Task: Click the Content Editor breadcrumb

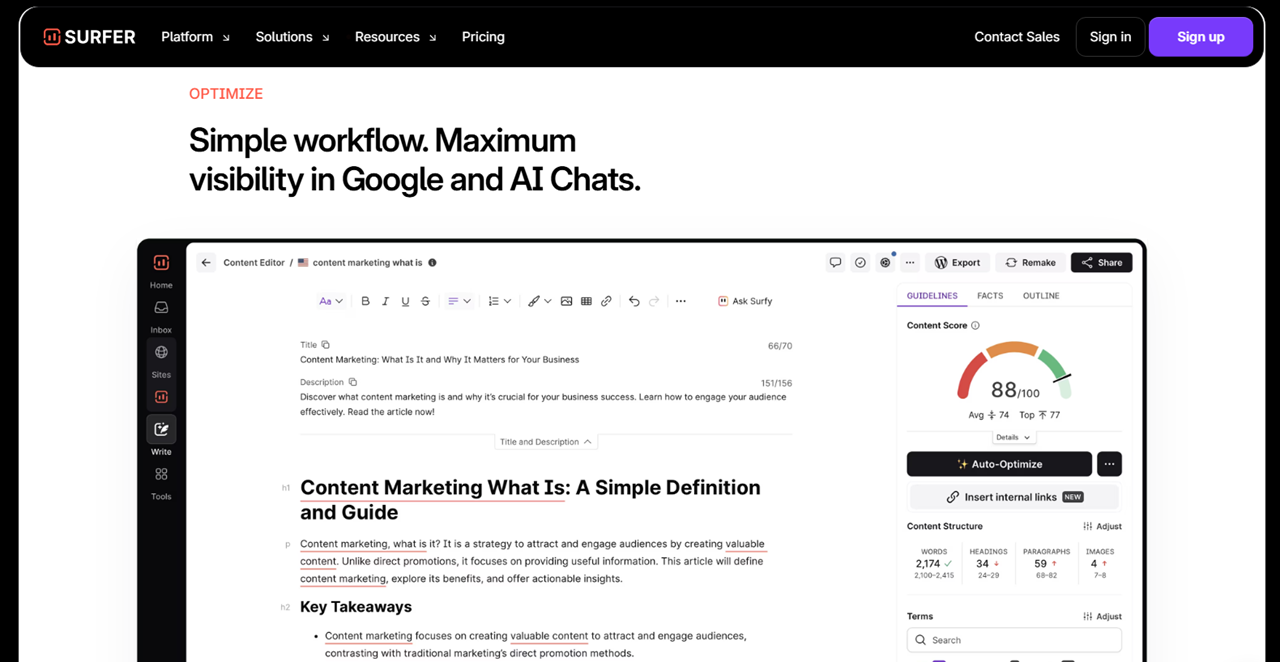Action: (254, 263)
